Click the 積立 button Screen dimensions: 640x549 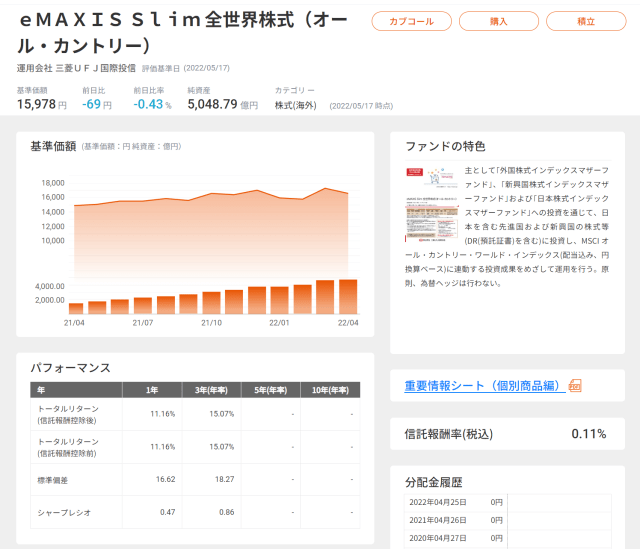[x=586, y=21]
